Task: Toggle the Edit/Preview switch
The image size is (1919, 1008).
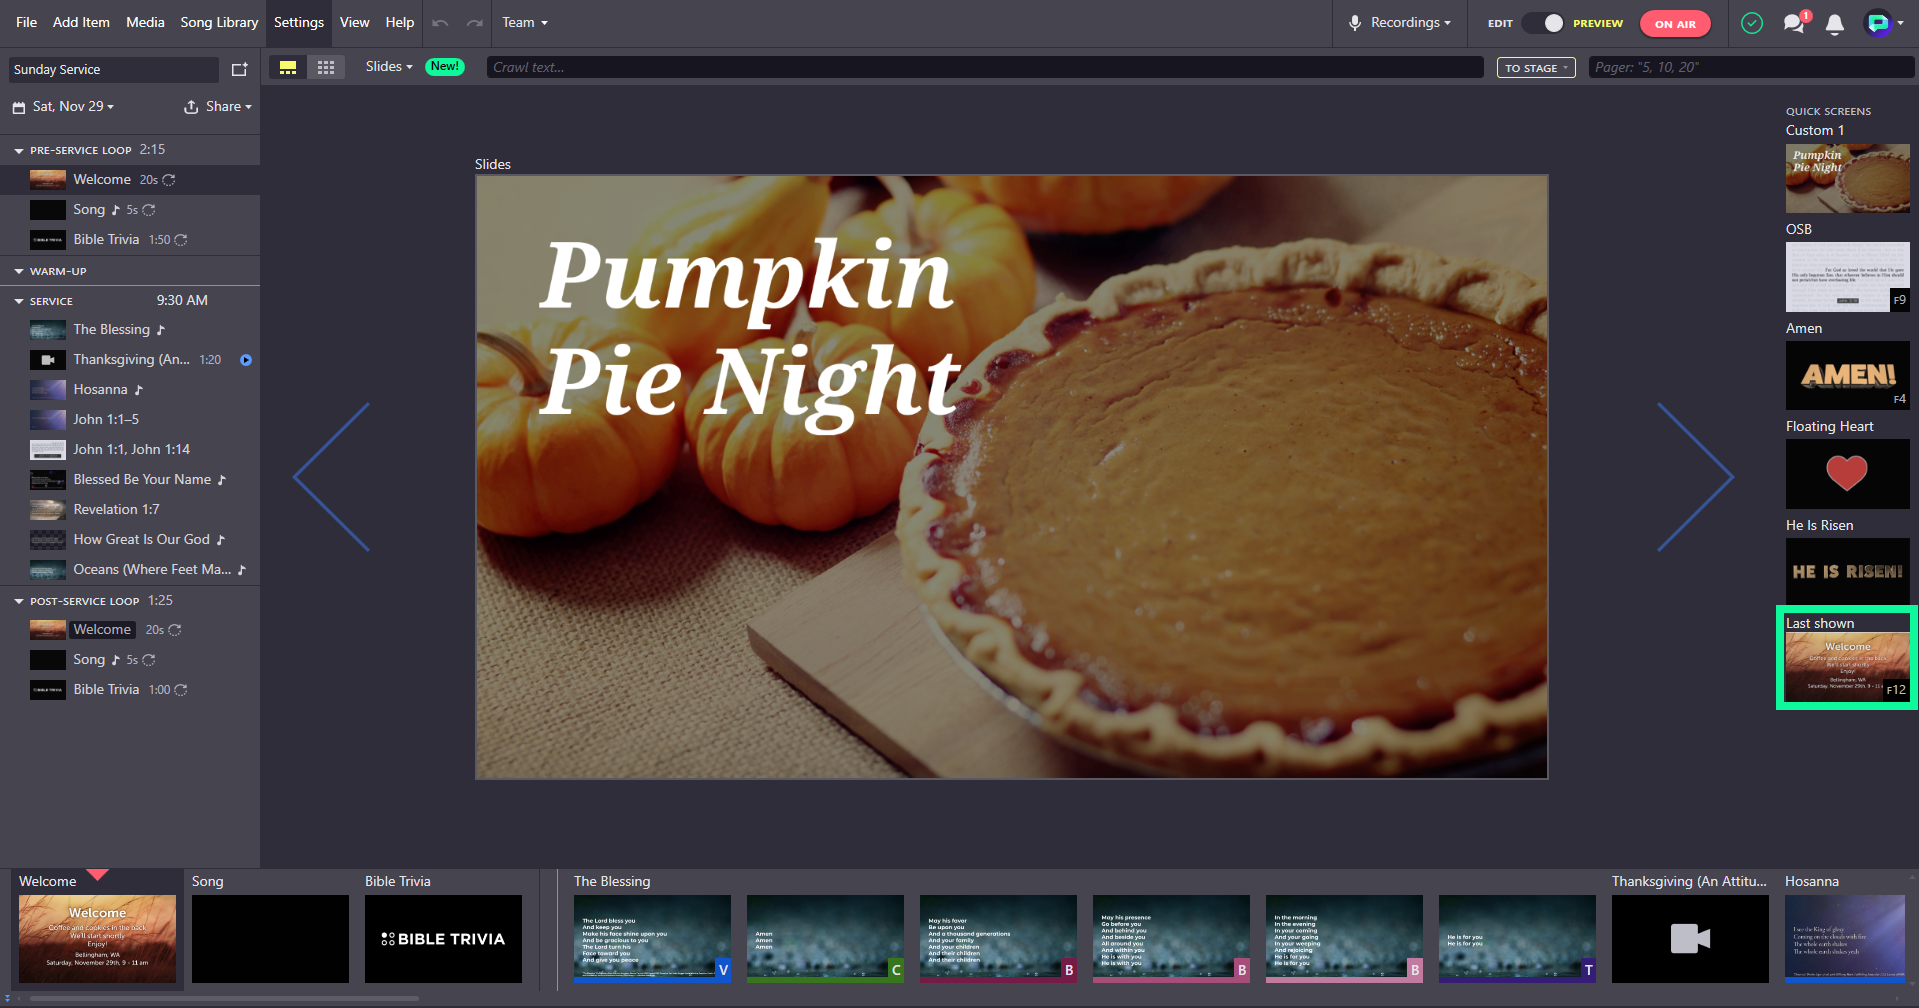Action: tap(1543, 23)
